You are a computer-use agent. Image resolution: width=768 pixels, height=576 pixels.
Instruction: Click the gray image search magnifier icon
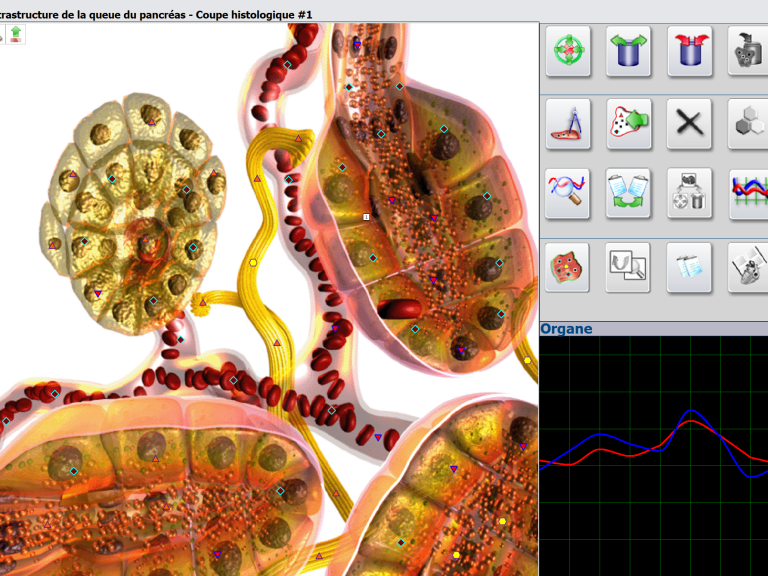(628, 267)
